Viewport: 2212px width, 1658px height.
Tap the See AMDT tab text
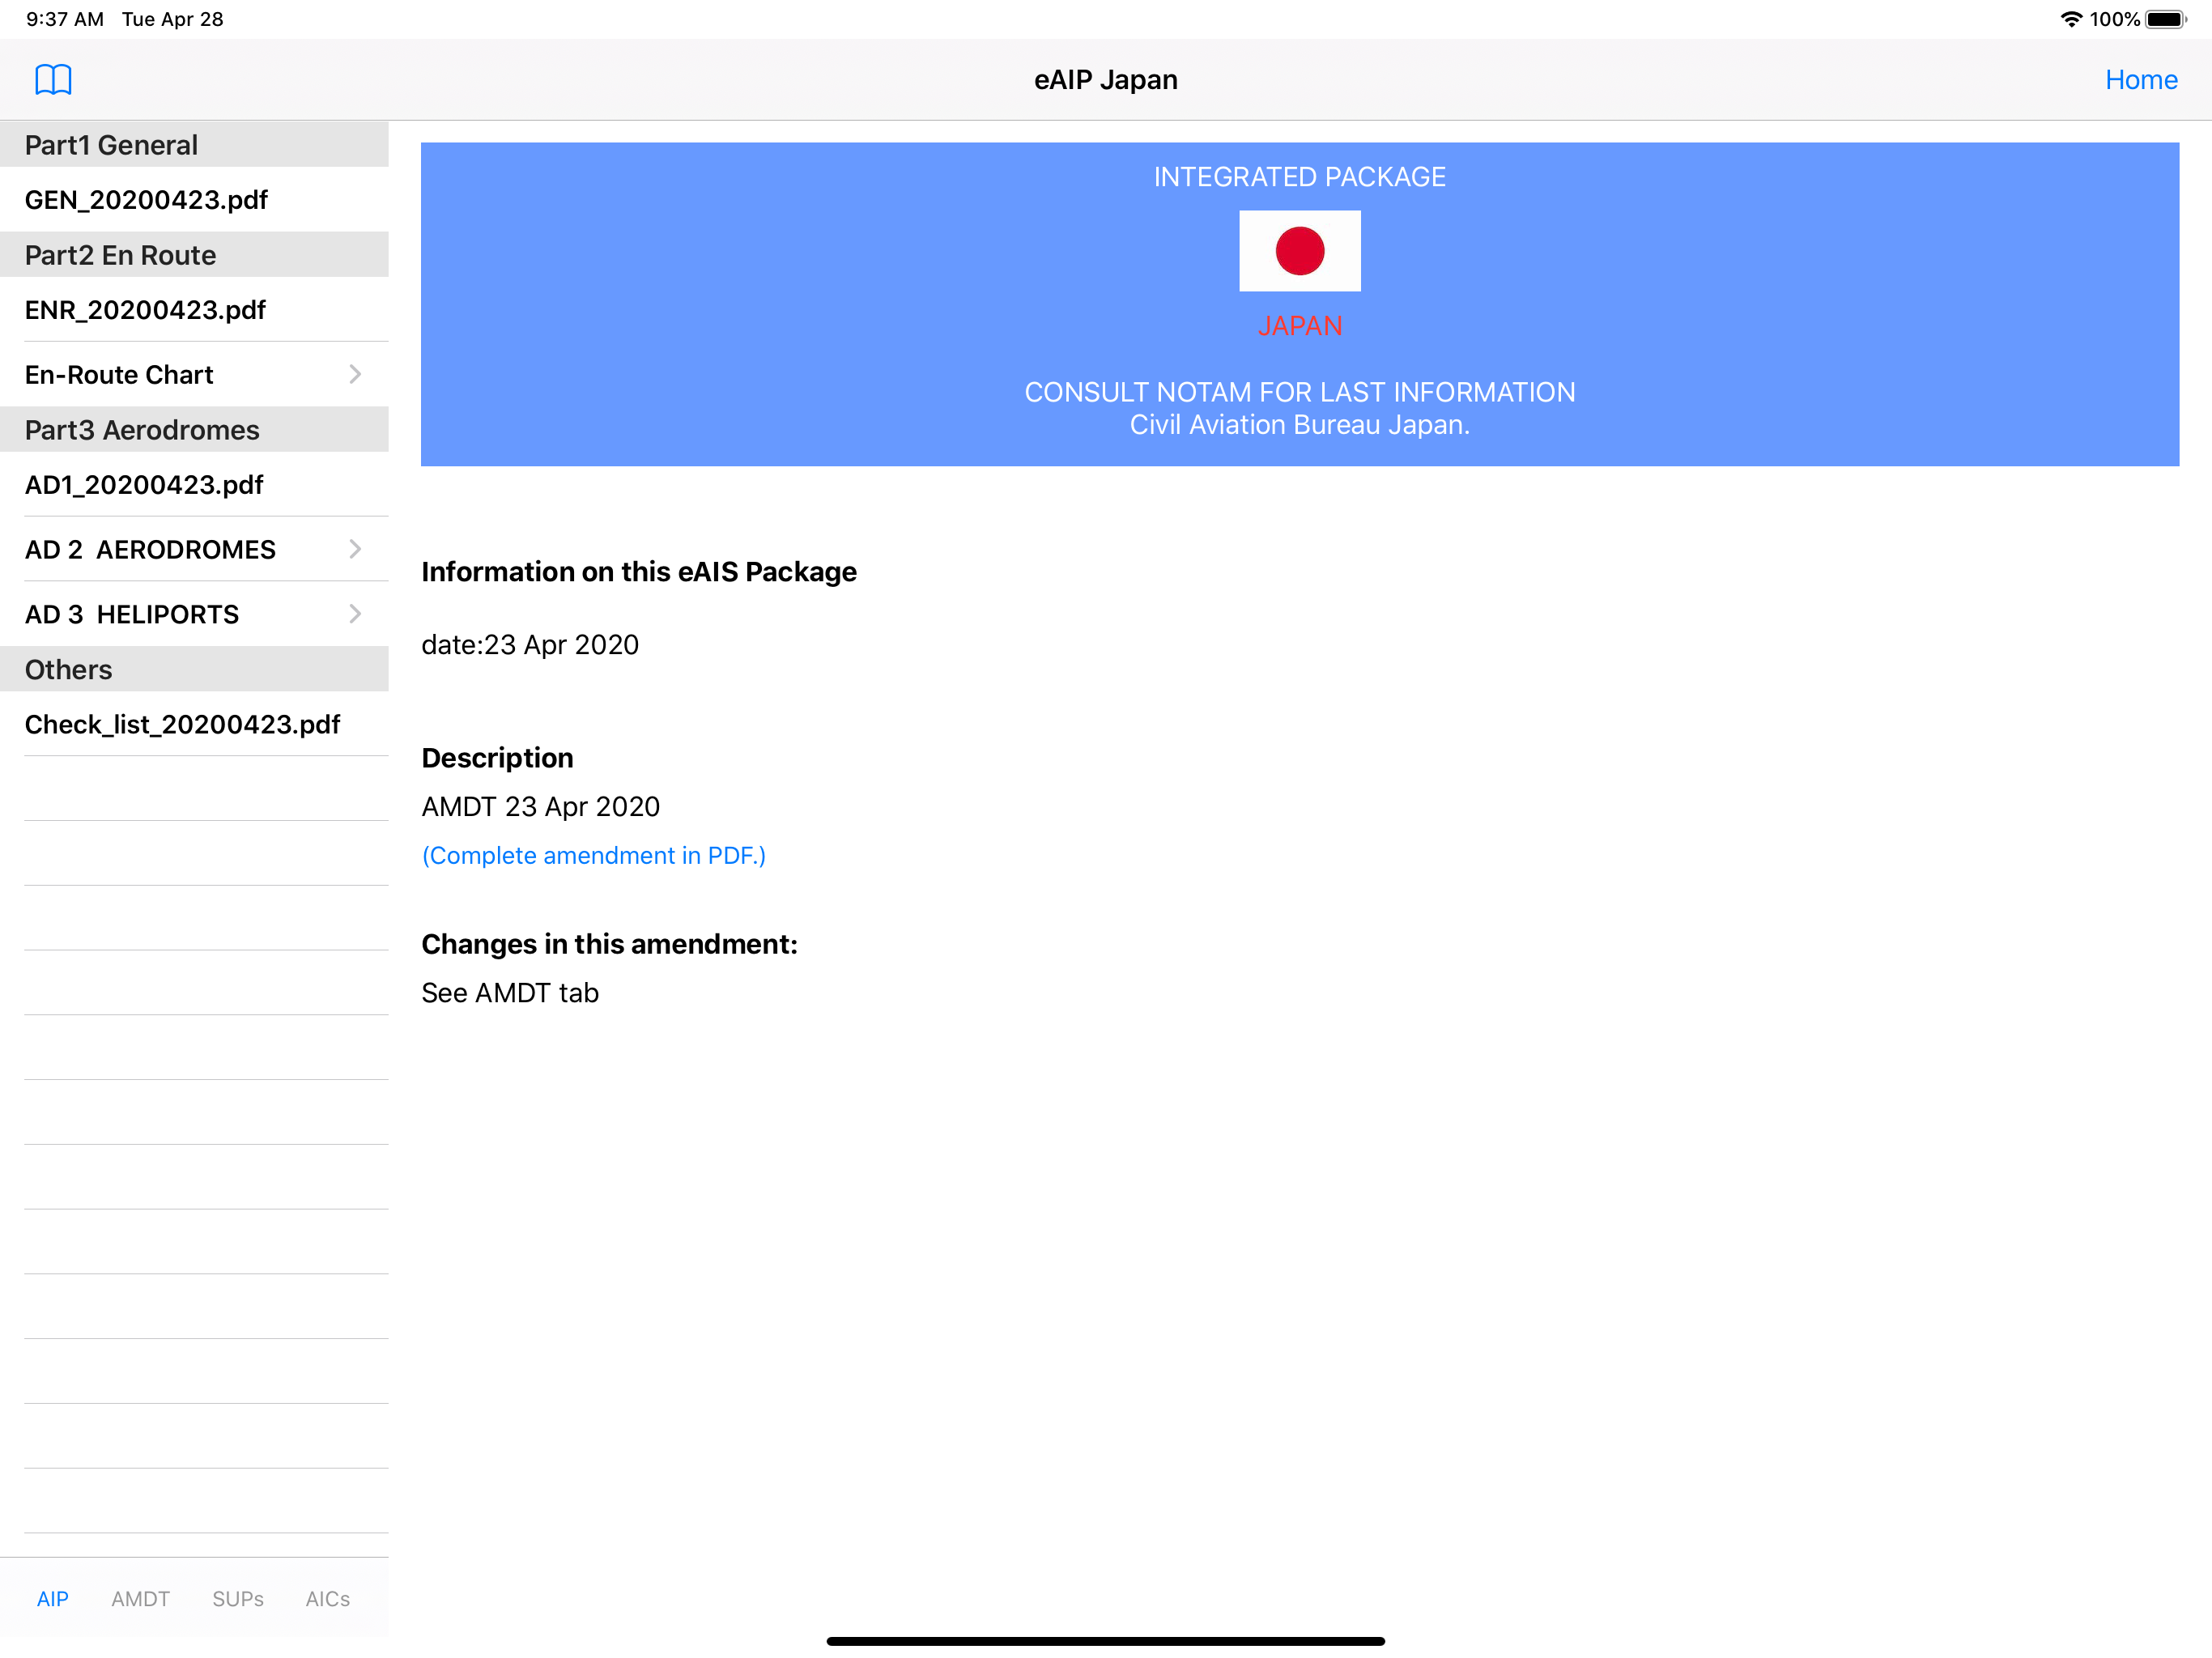(x=510, y=993)
